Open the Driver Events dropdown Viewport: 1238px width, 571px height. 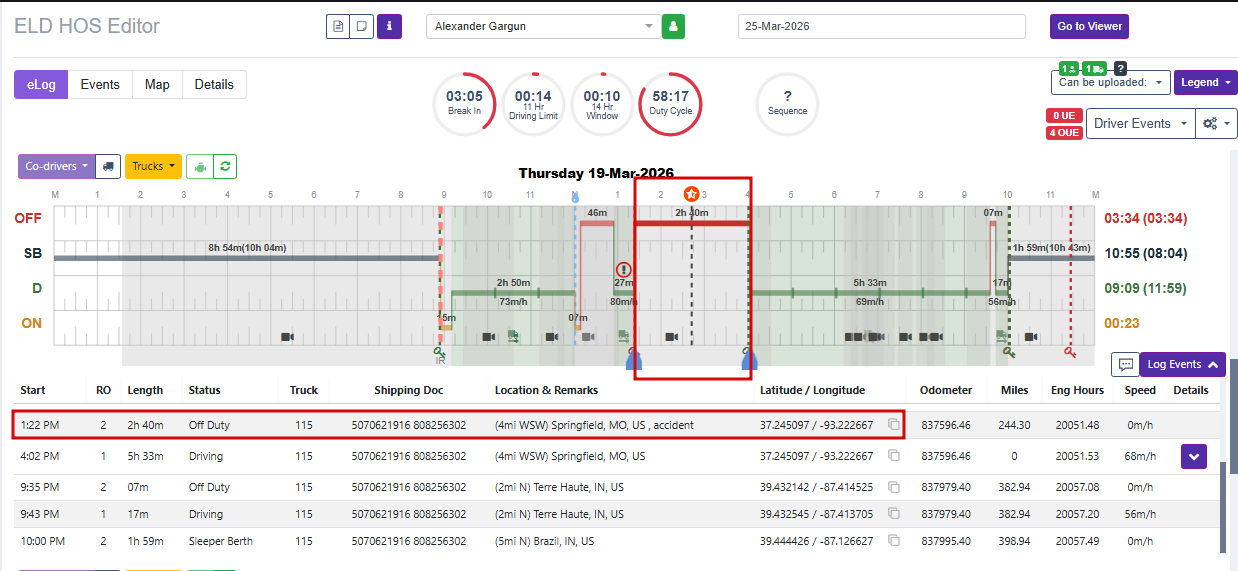click(x=1140, y=123)
